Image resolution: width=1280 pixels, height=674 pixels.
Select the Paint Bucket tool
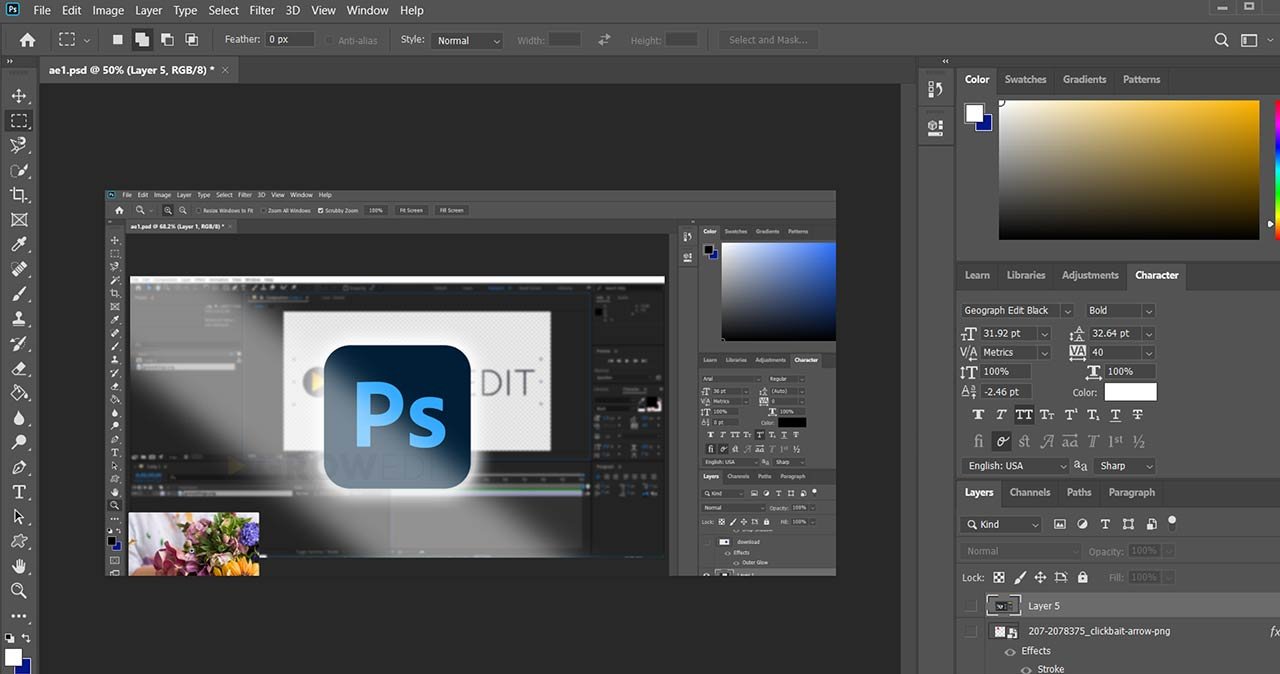(19, 393)
